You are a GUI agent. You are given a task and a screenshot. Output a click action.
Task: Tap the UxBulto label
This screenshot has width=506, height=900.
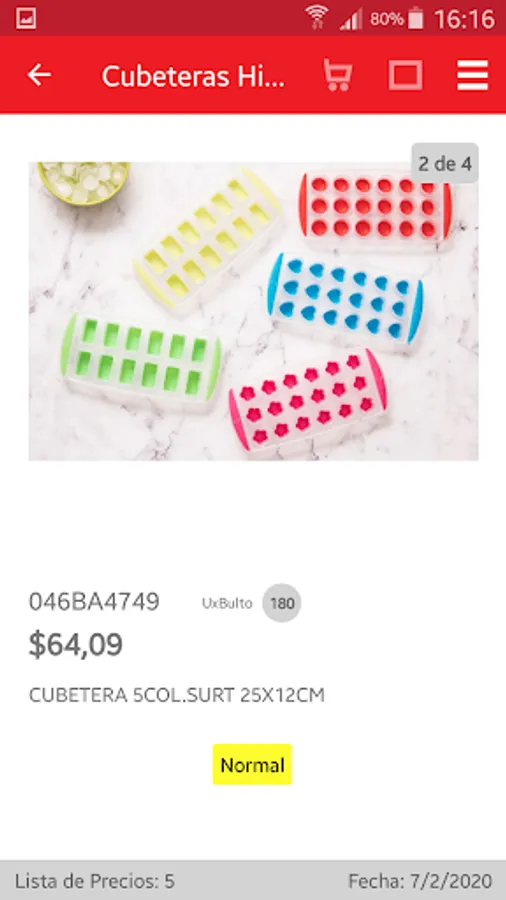coord(227,603)
